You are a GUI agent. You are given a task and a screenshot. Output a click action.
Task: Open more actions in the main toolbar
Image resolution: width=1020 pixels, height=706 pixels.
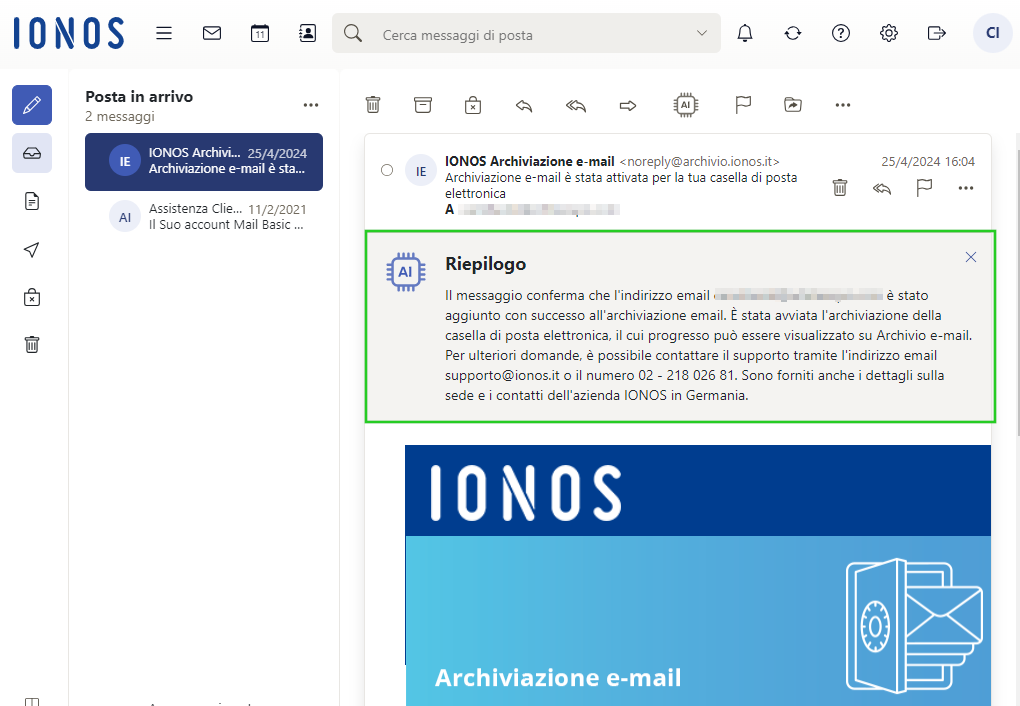pyautogui.click(x=843, y=105)
